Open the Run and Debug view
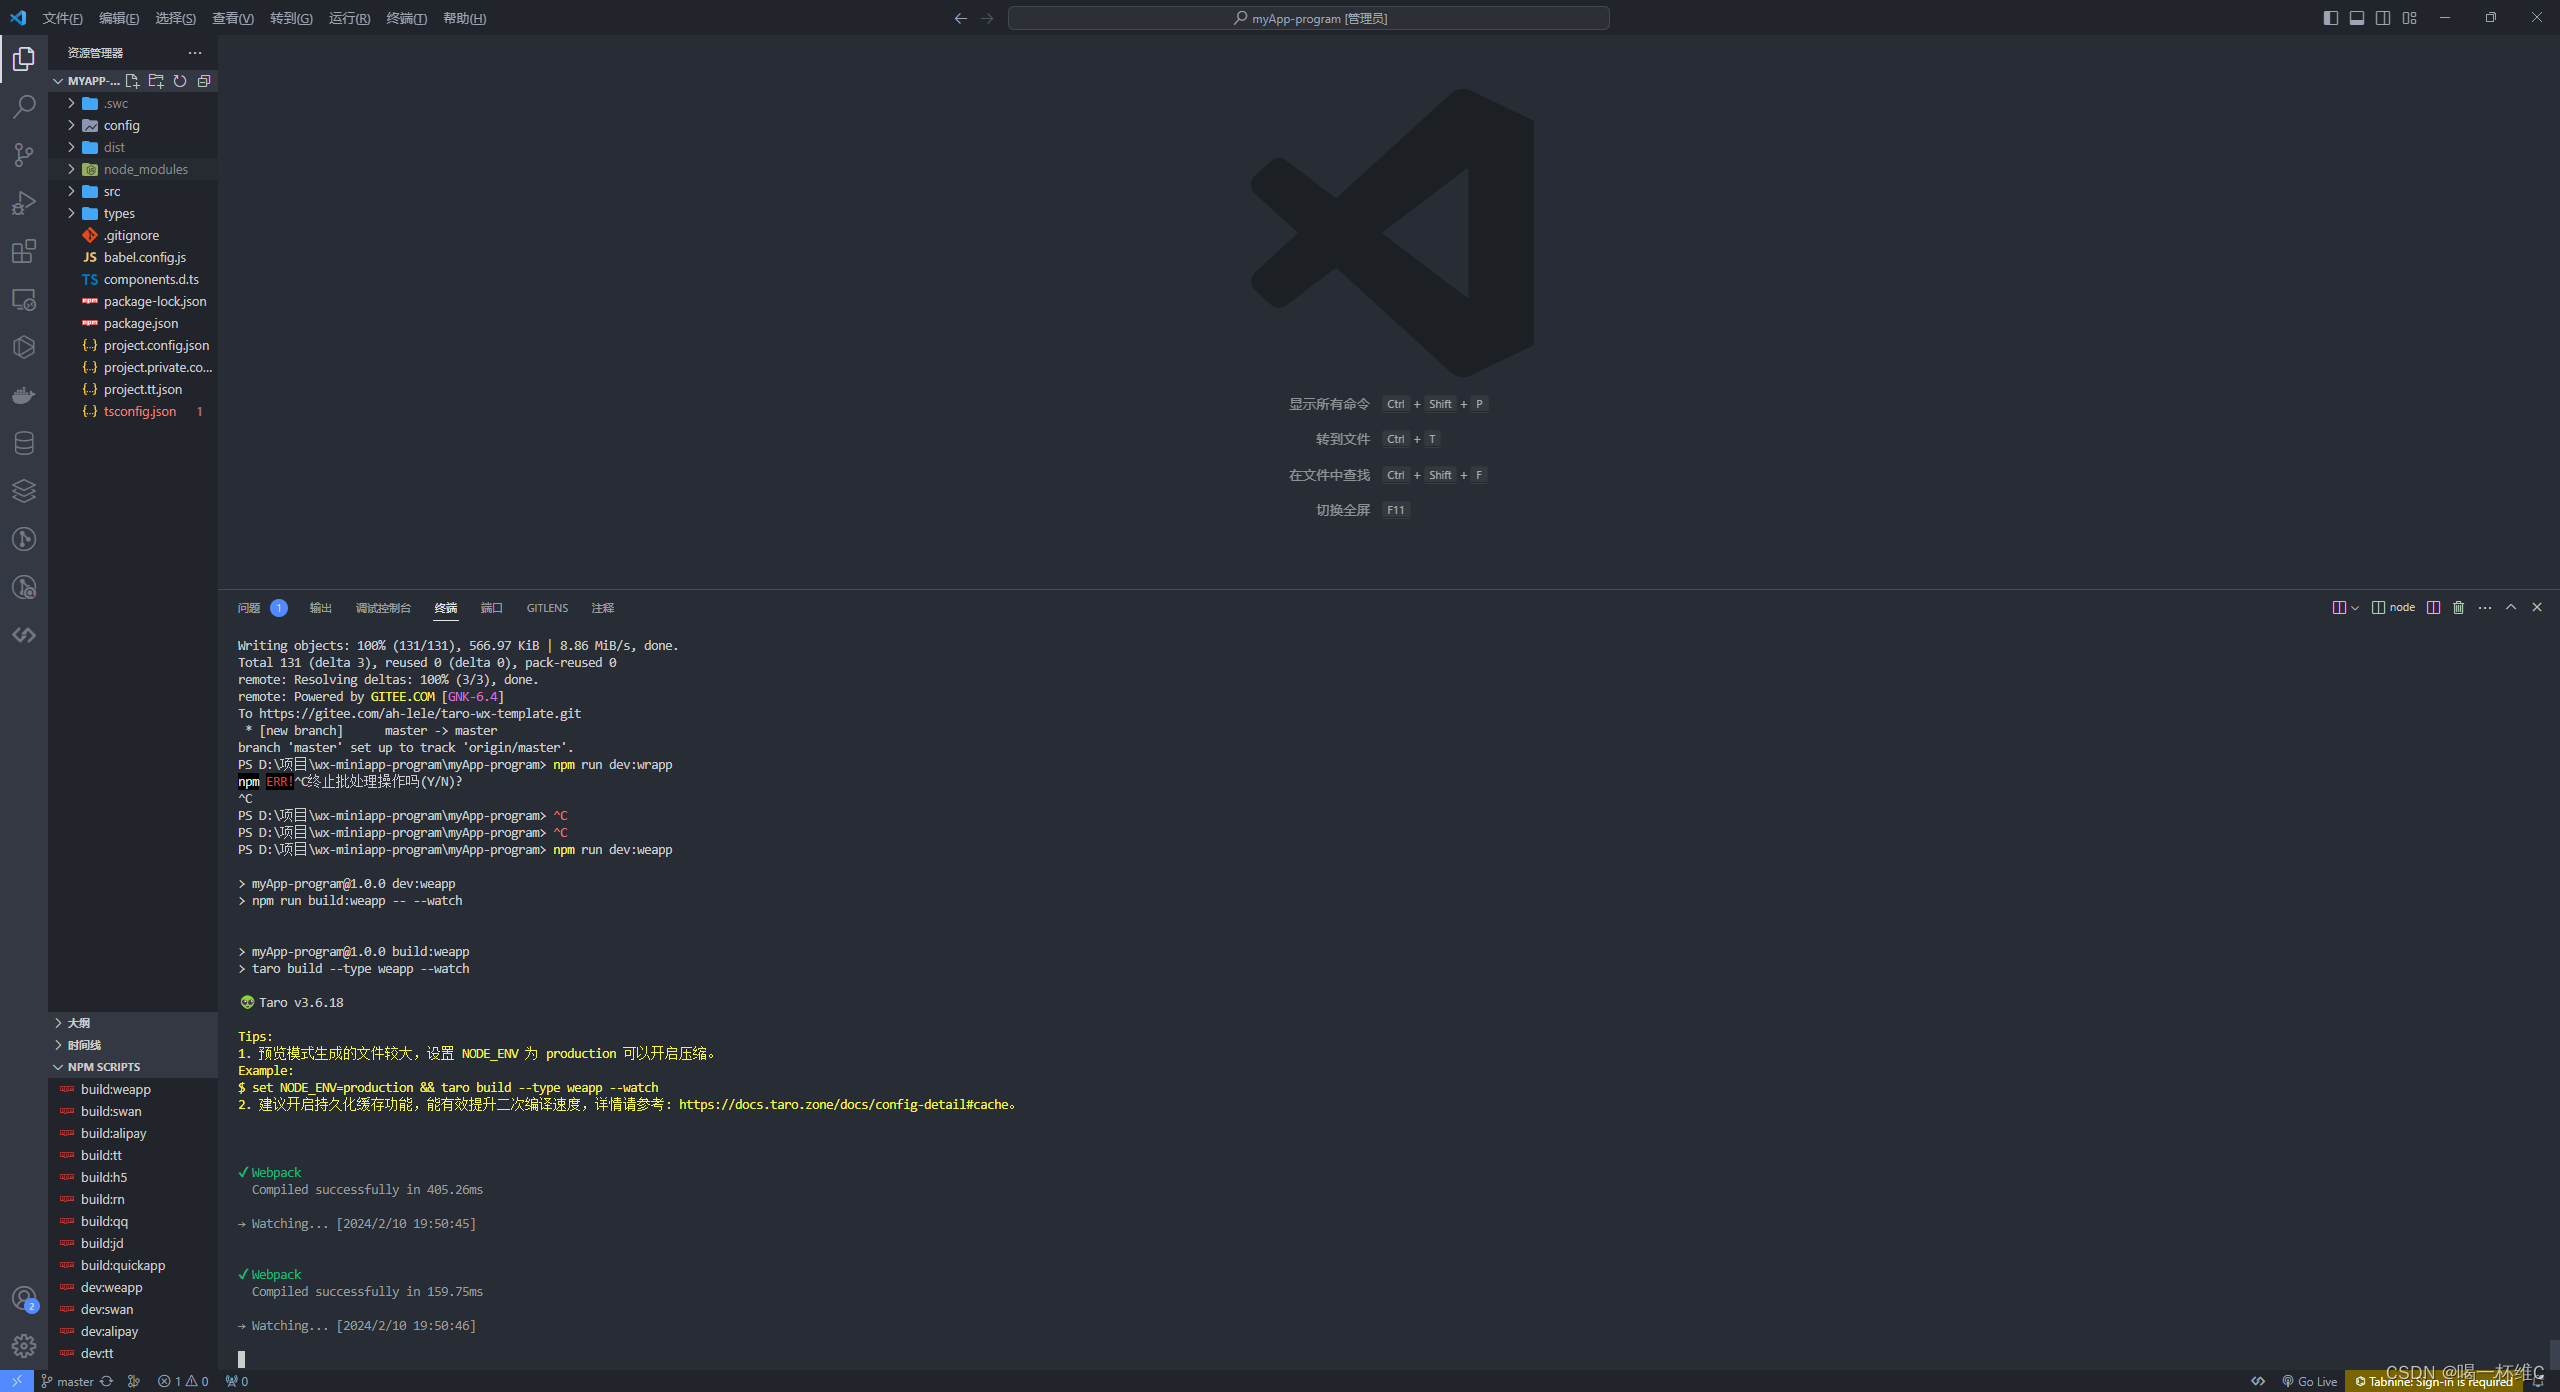The height and width of the screenshot is (1392, 2560). [x=24, y=203]
